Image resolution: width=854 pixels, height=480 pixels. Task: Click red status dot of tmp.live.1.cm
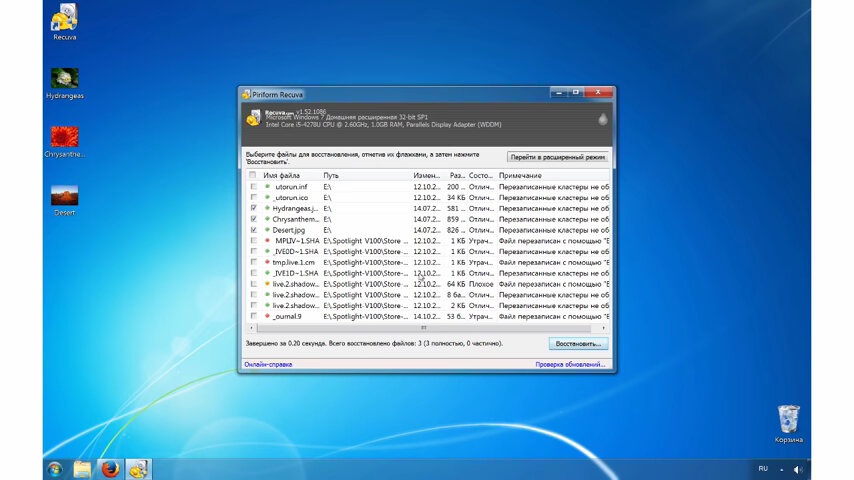[267, 262]
